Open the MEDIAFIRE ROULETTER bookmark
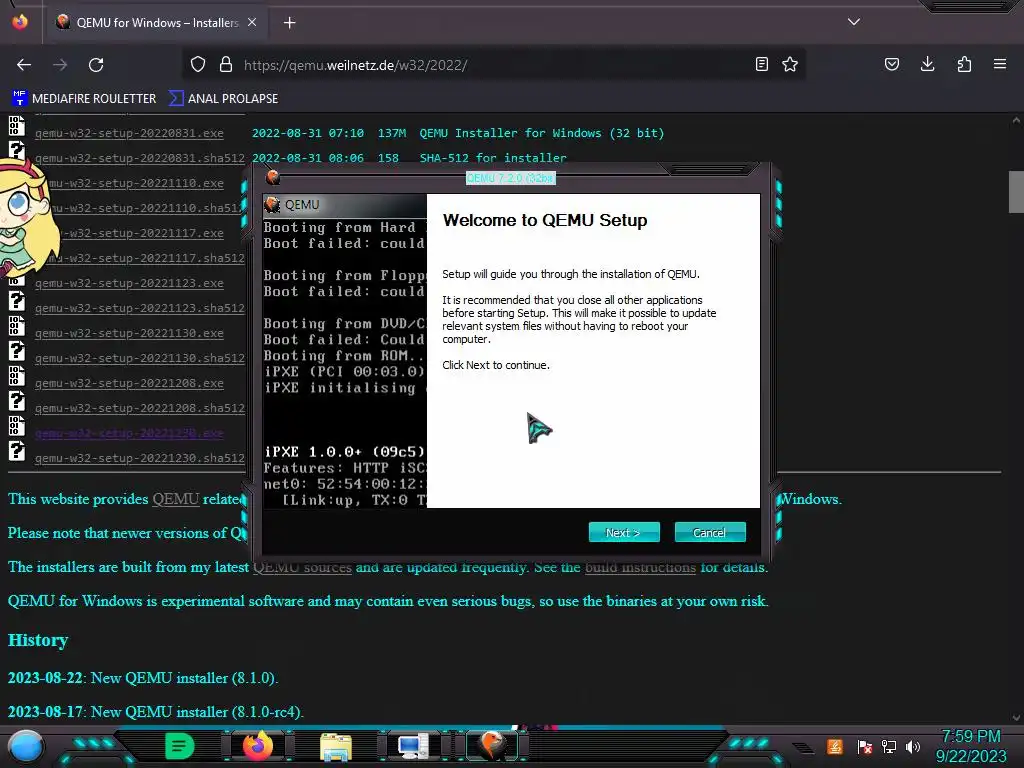Image resolution: width=1024 pixels, height=768 pixels. coord(84,99)
